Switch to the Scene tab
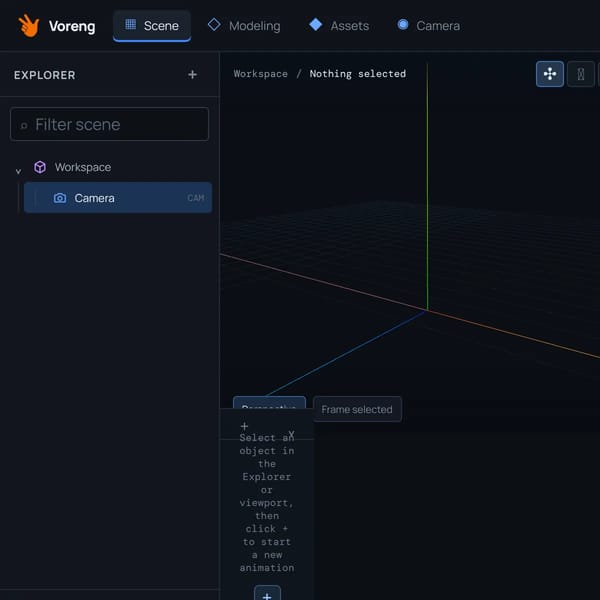 click(152, 26)
